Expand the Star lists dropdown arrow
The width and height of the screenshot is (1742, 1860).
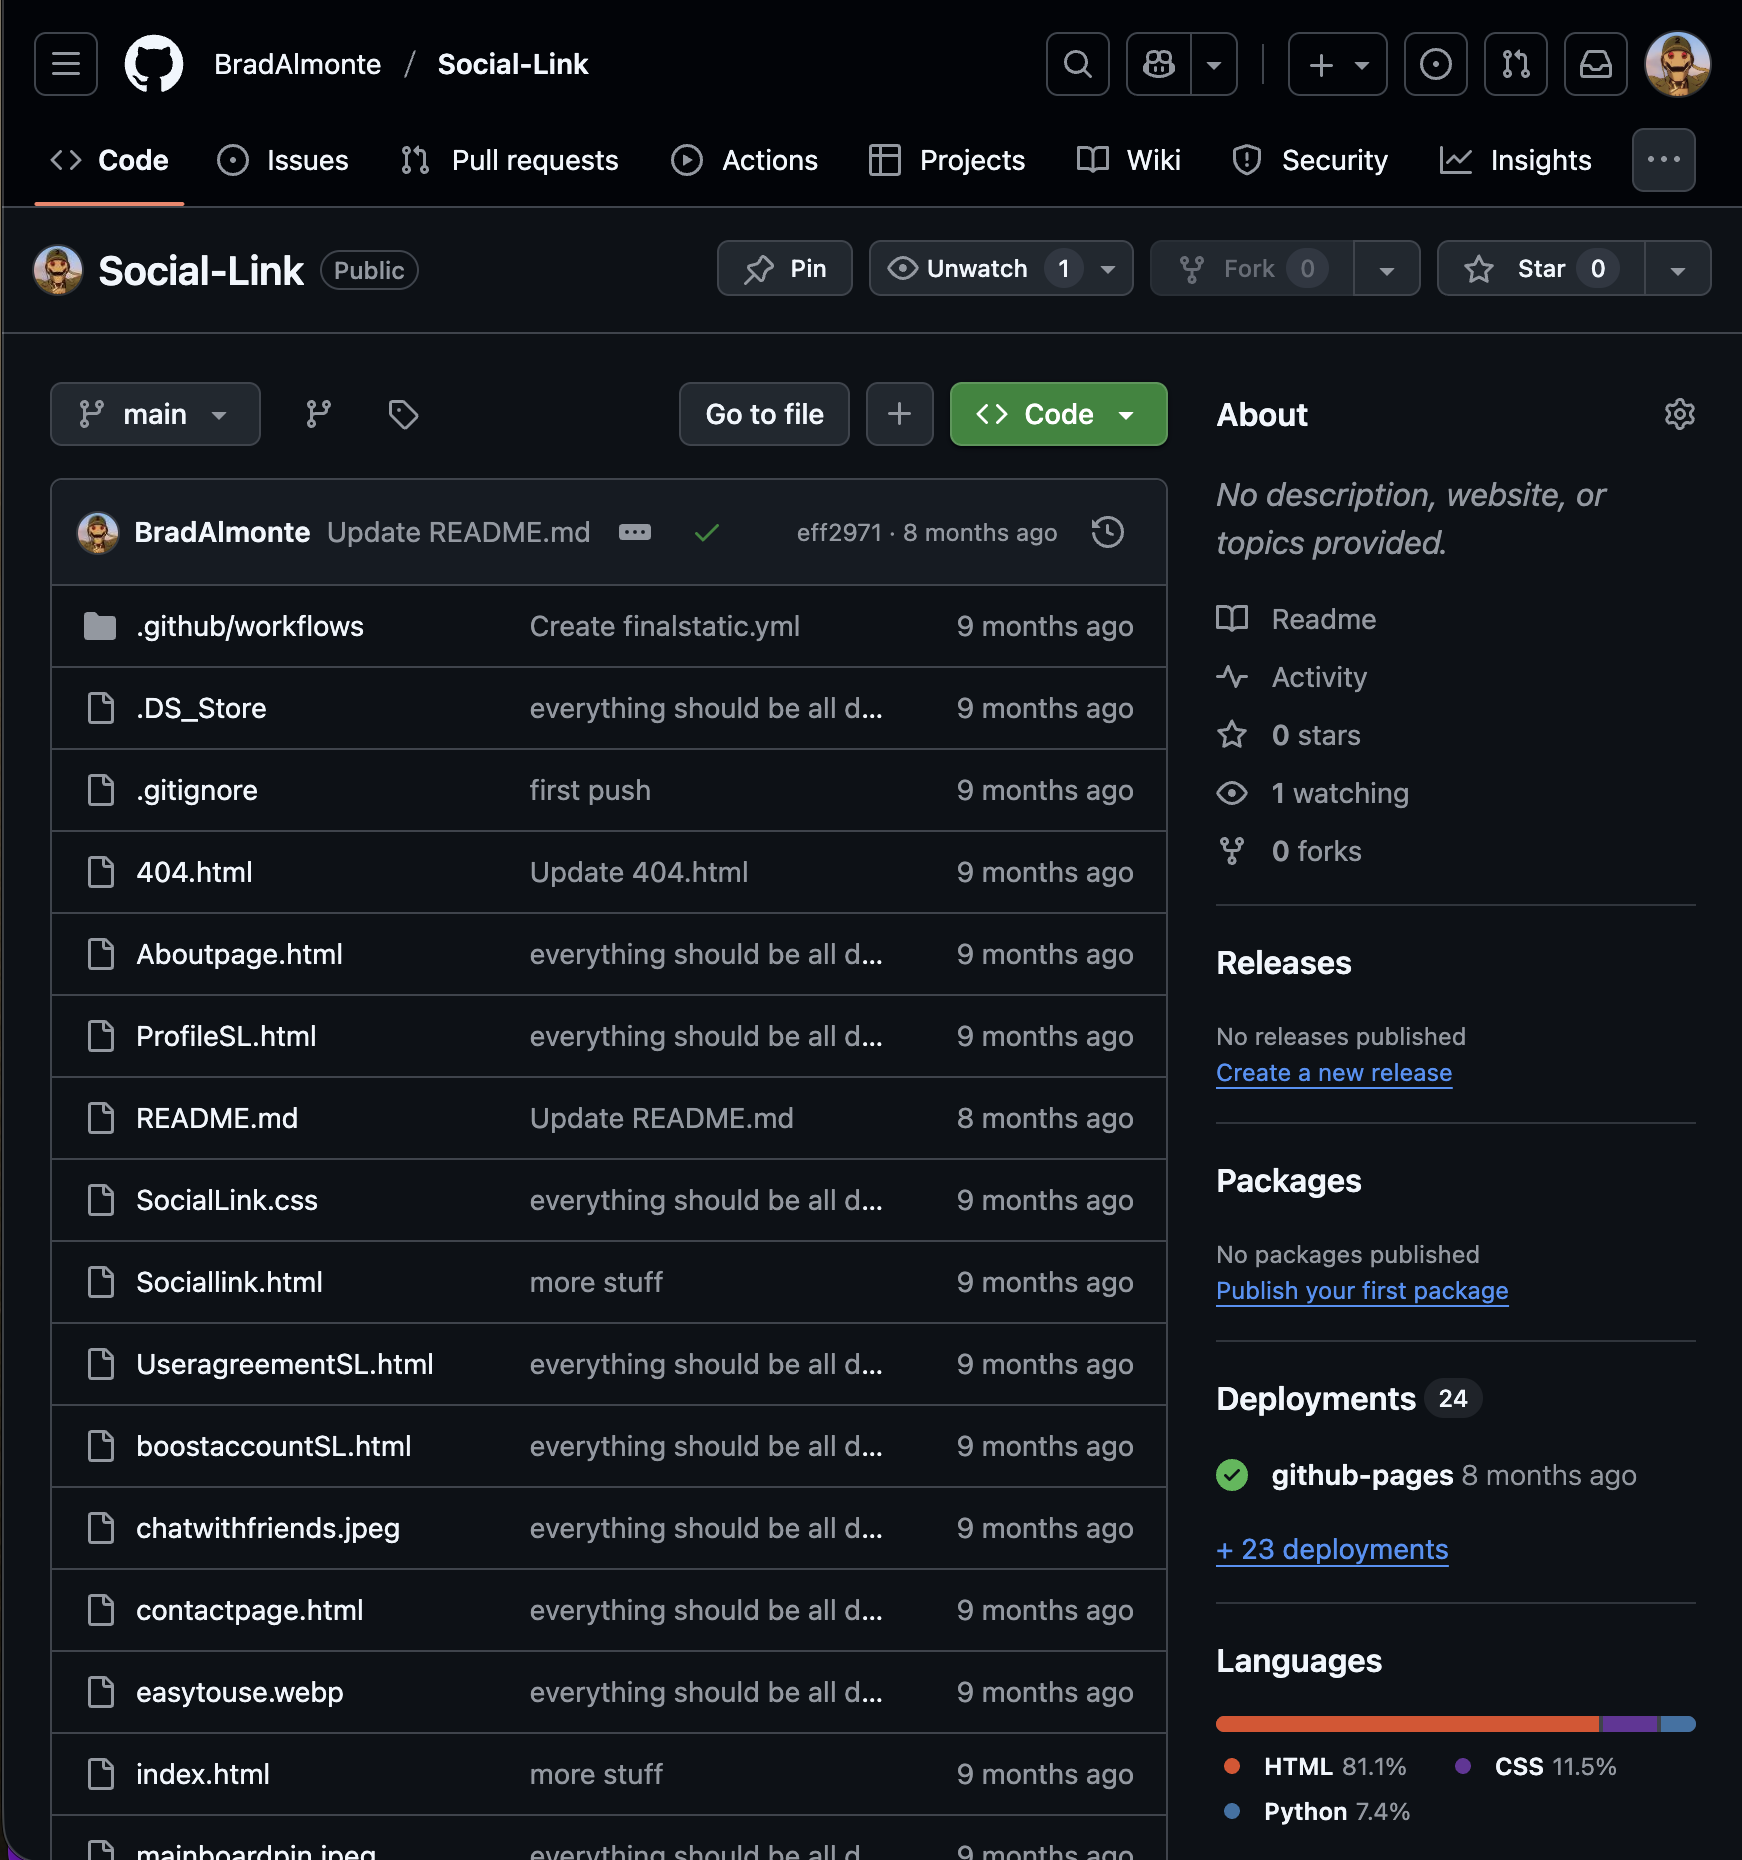click(1677, 269)
